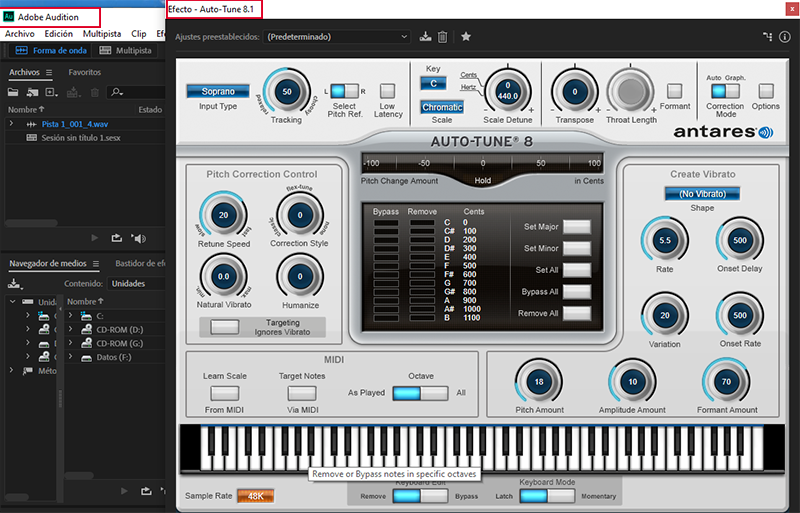Enable the Low Latency button

click(388, 91)
